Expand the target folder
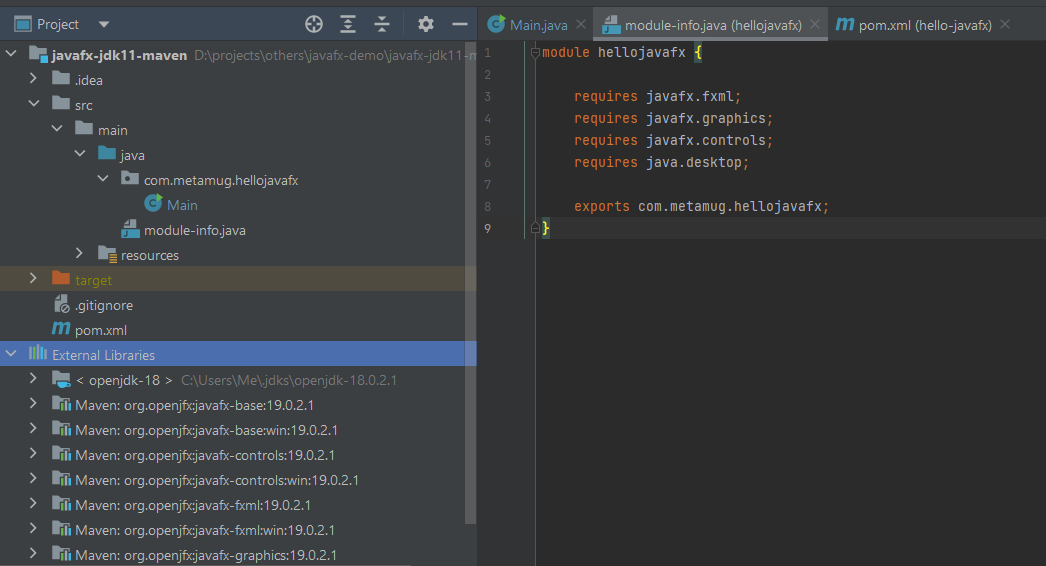 33,278
